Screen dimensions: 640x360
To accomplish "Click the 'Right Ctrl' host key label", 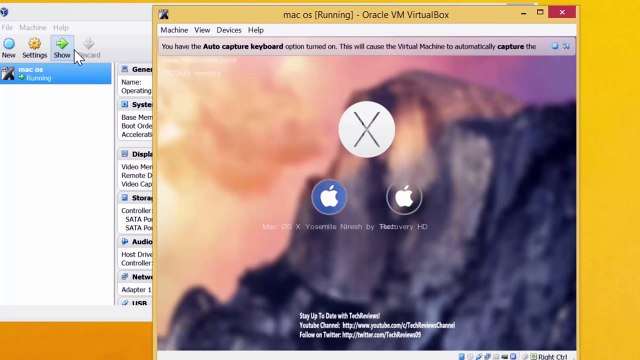I will click(x=552, y=357).
